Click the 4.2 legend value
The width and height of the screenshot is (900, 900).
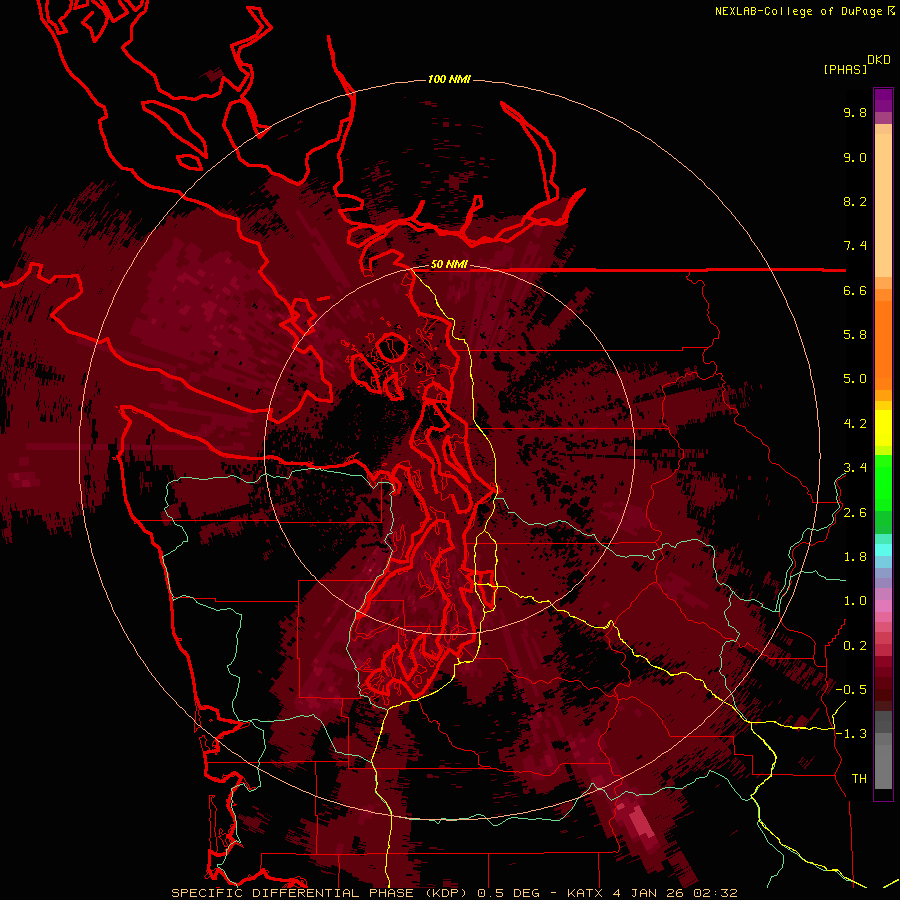pyautogui.click(x=855, y=424)
